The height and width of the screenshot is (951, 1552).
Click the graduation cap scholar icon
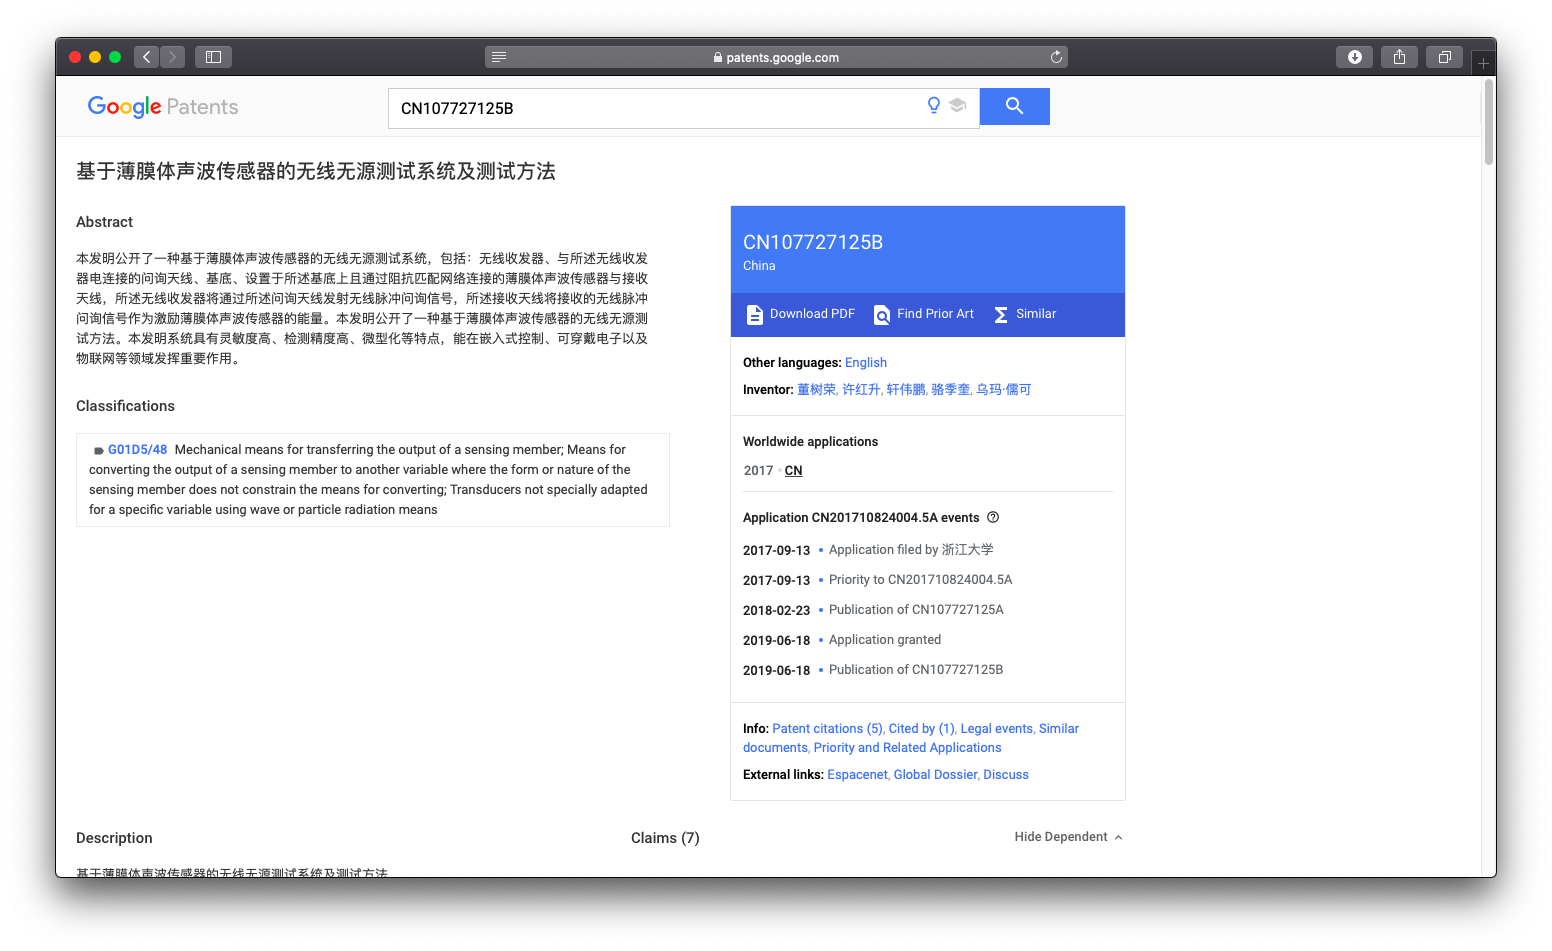point(957,105)
